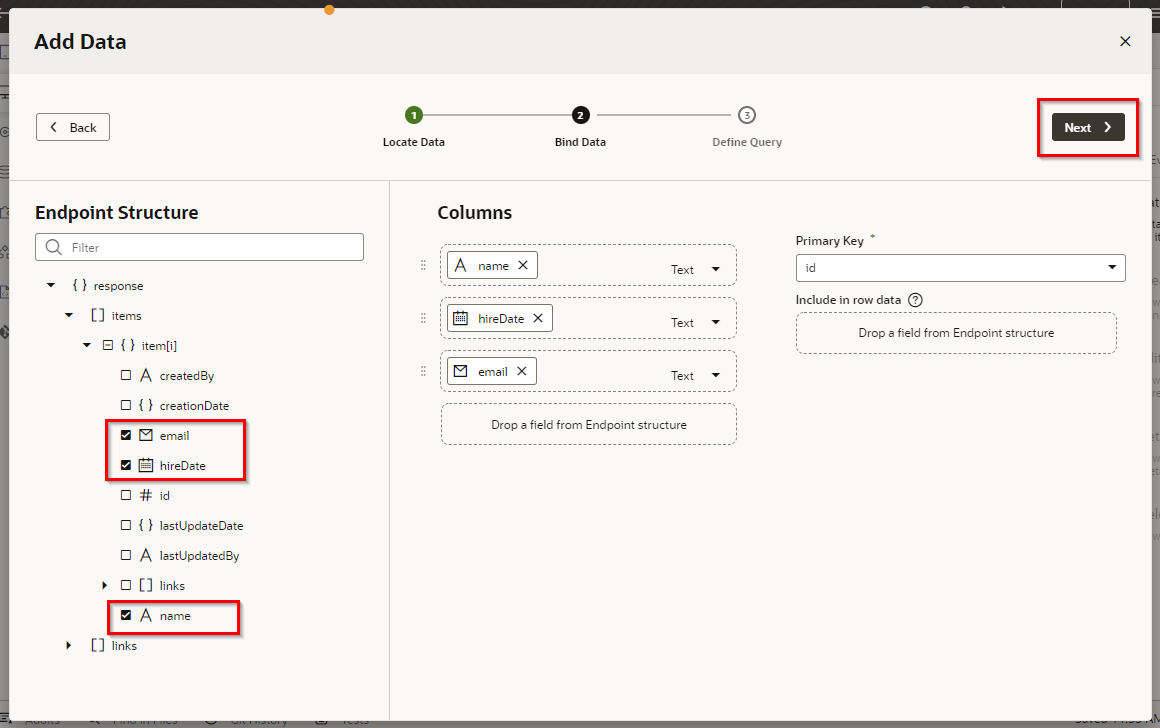Click the calendar icon in the hireDate column chip
Screen dimensions: 1160x728
pos(460,319)
